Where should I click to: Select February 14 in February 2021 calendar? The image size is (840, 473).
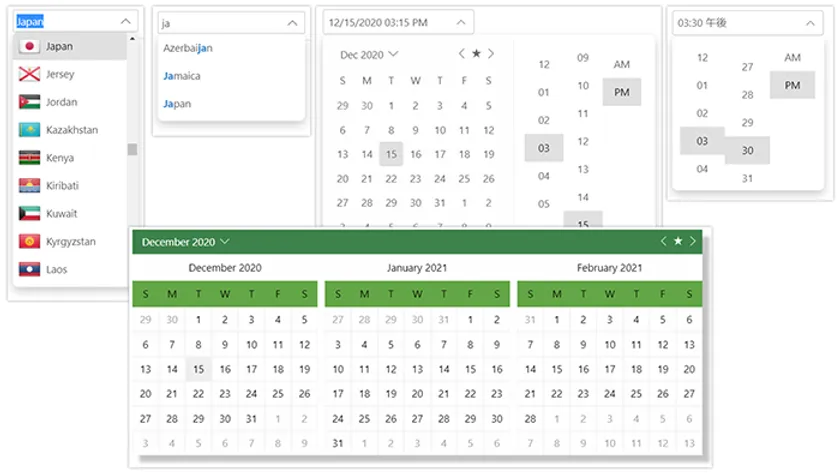point(530,369)
